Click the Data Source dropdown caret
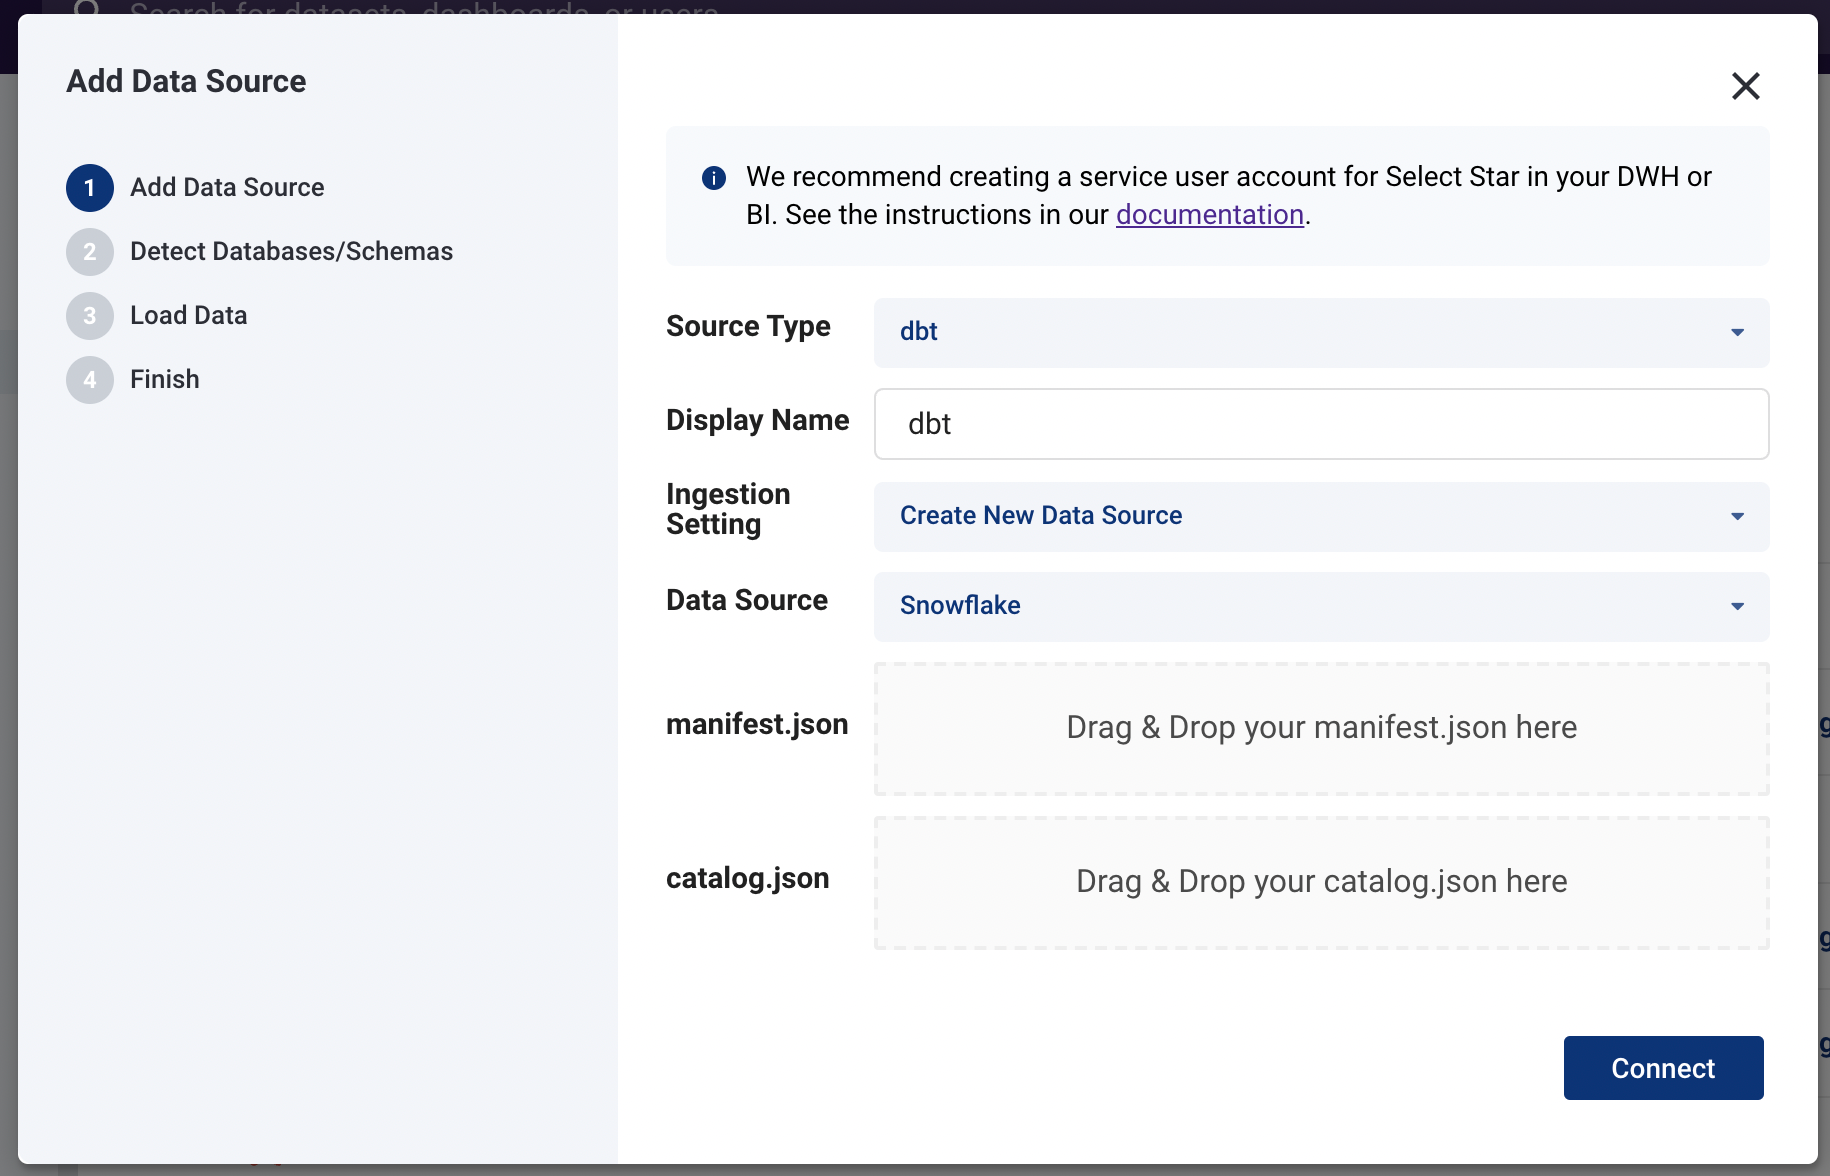The image size is (1830, 1176). click(x=1737, y=606)
